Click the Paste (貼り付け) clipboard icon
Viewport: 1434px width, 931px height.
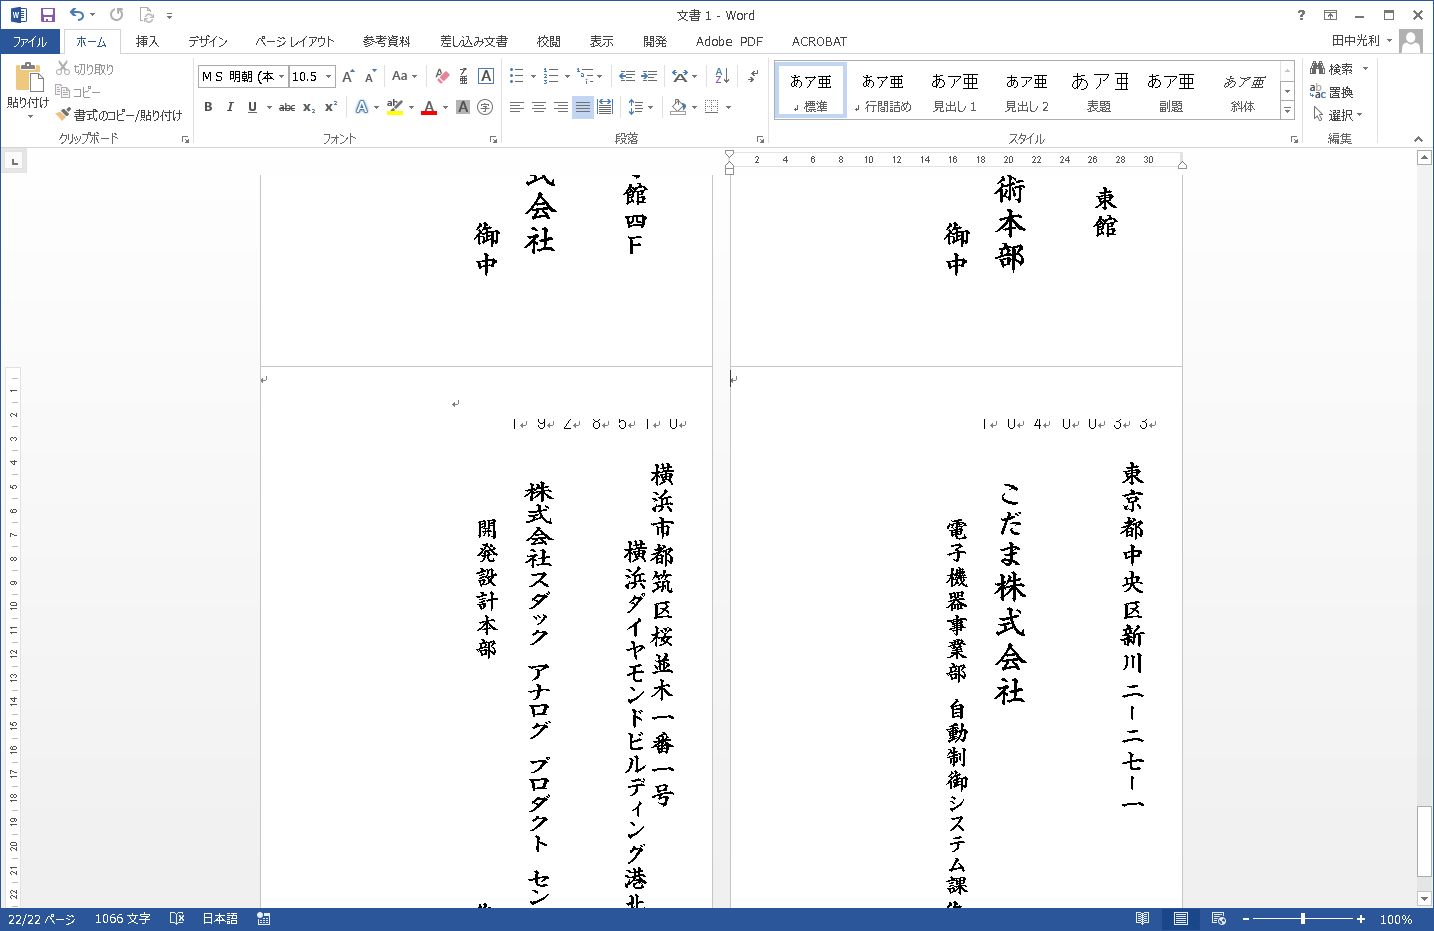point(28,79)
